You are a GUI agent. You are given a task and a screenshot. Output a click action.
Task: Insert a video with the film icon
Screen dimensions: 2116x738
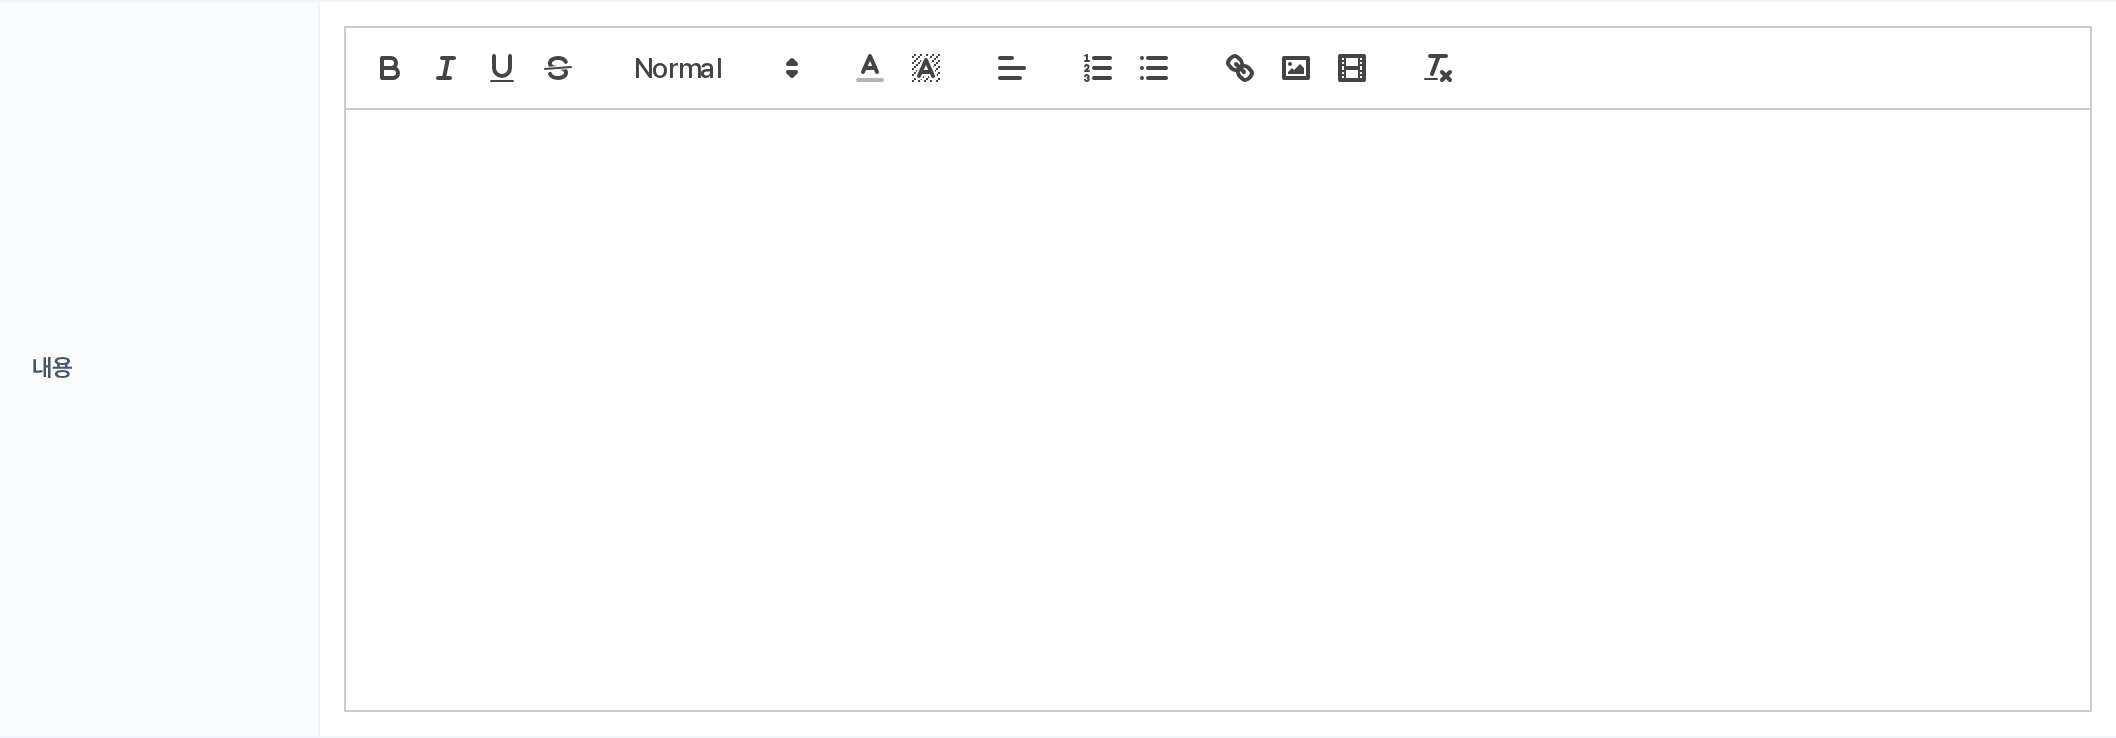point(1352,68)
